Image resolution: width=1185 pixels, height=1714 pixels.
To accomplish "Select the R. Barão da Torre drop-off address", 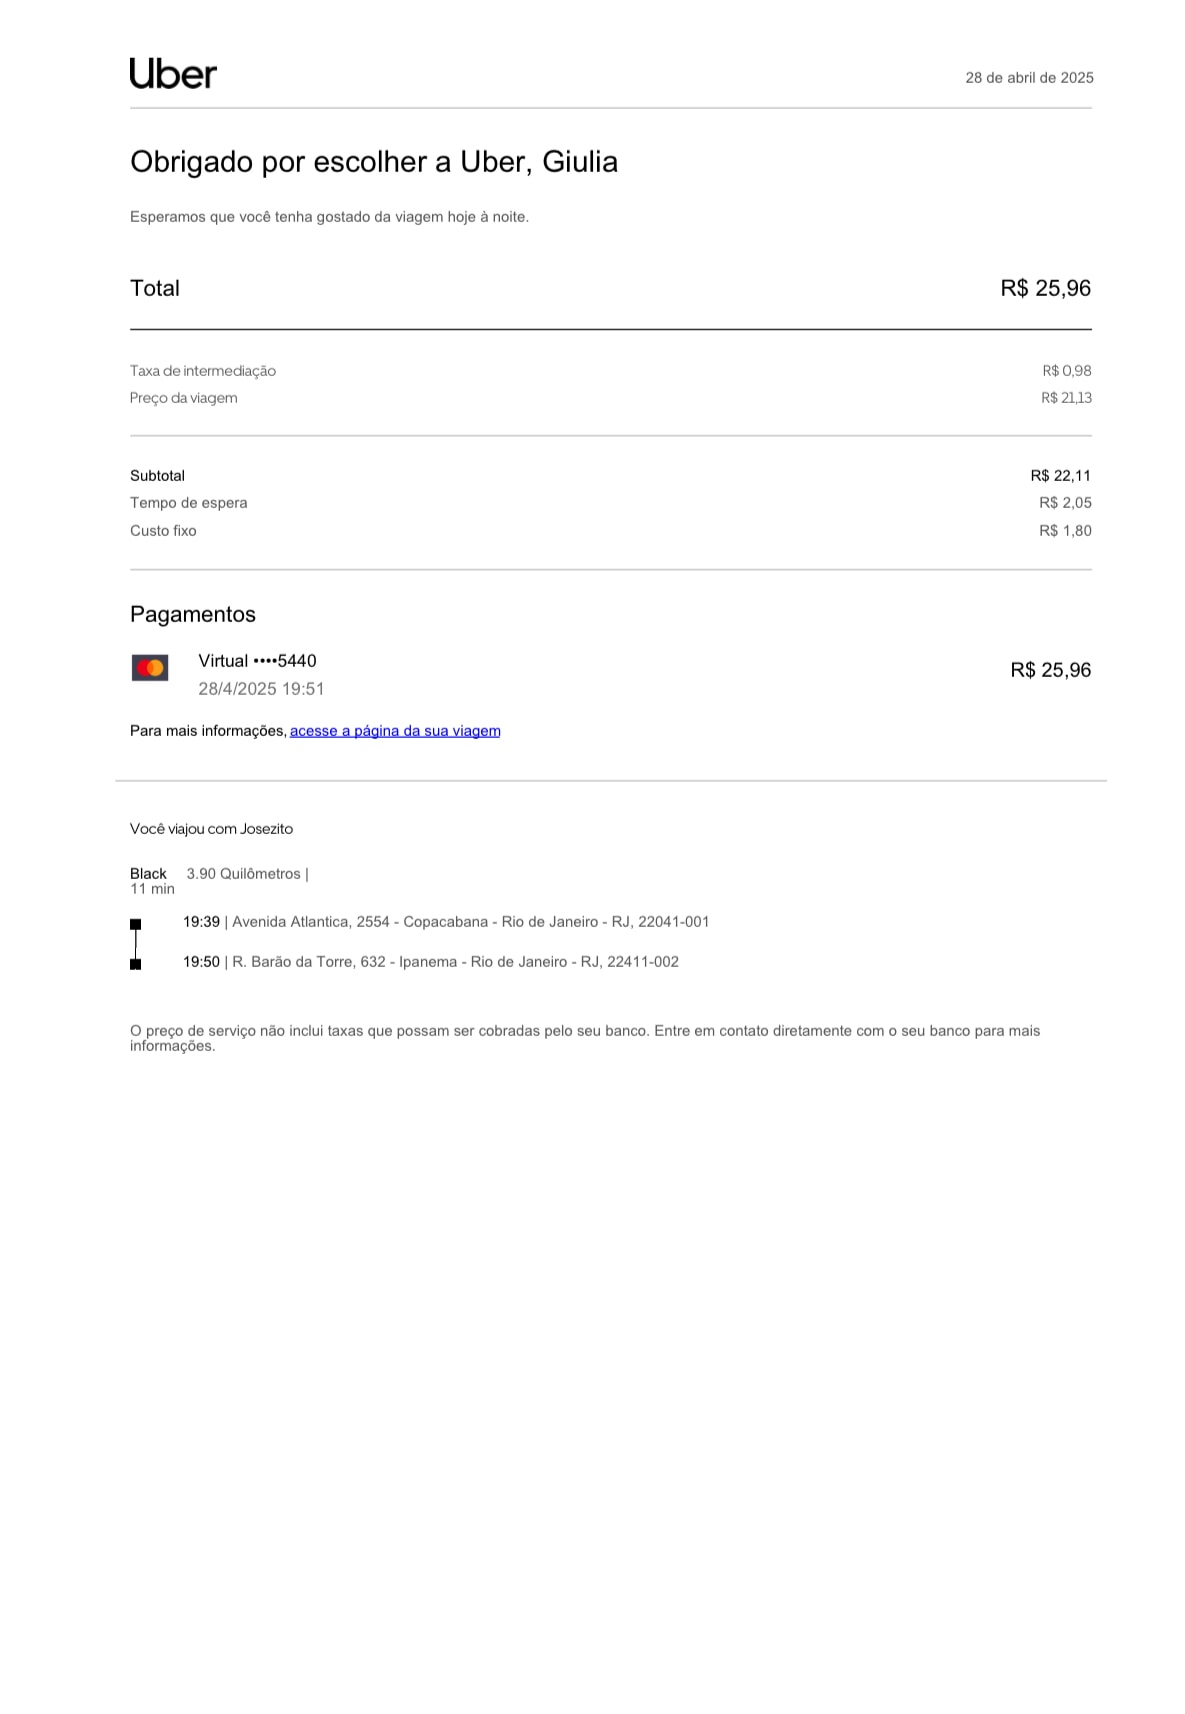I will [455, 962].
